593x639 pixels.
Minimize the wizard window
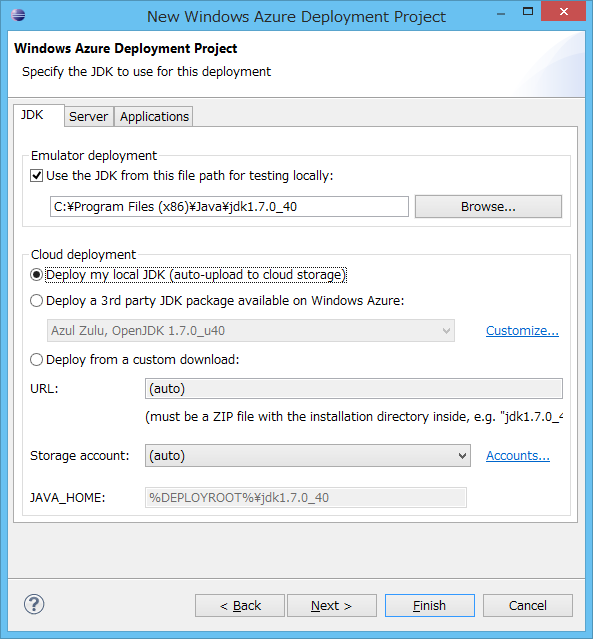click(501, 13)
